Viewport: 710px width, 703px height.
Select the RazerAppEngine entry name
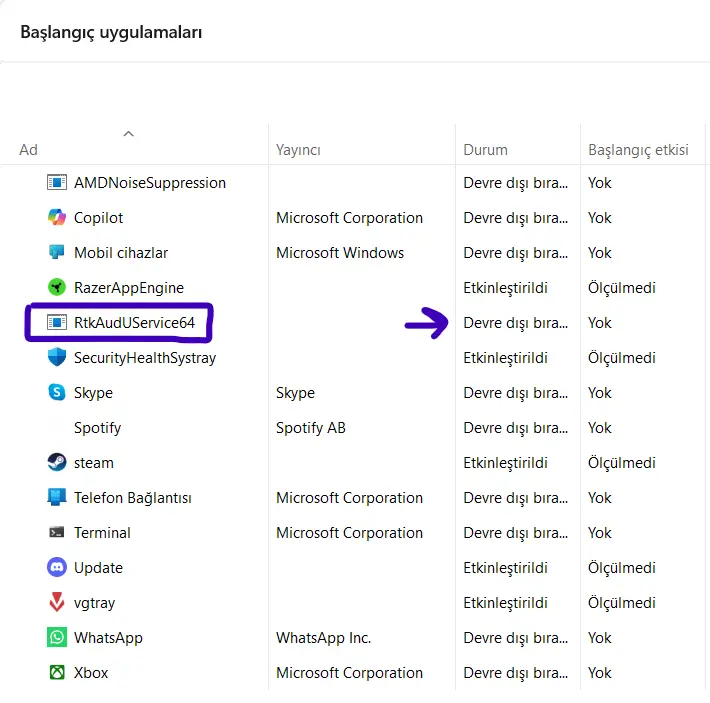click(x=129, y=288)
